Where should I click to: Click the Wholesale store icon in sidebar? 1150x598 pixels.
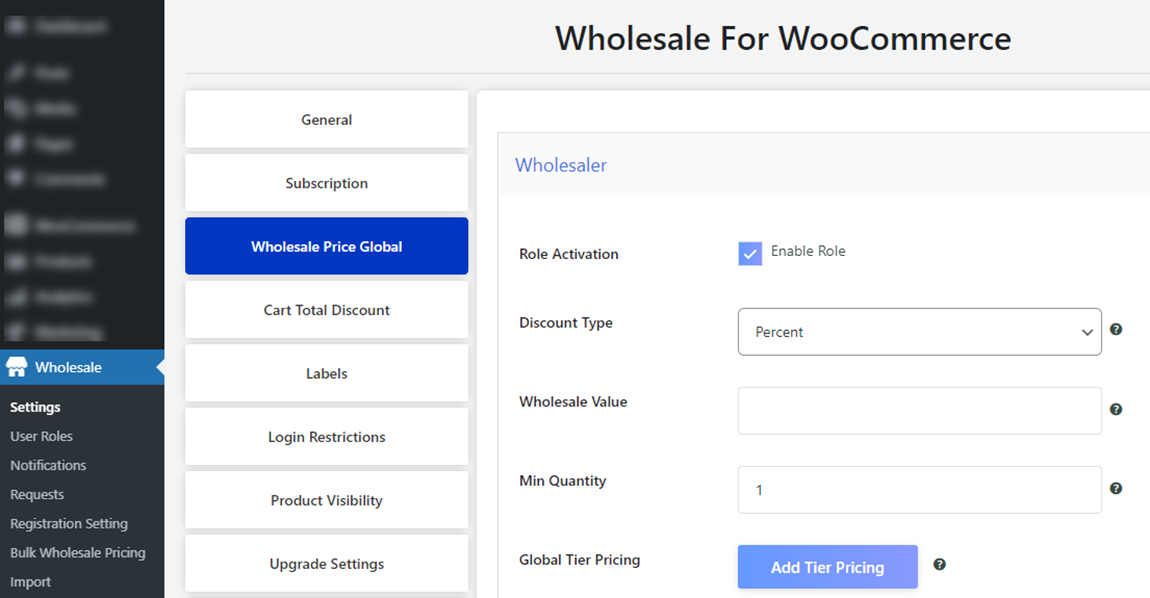16,367
